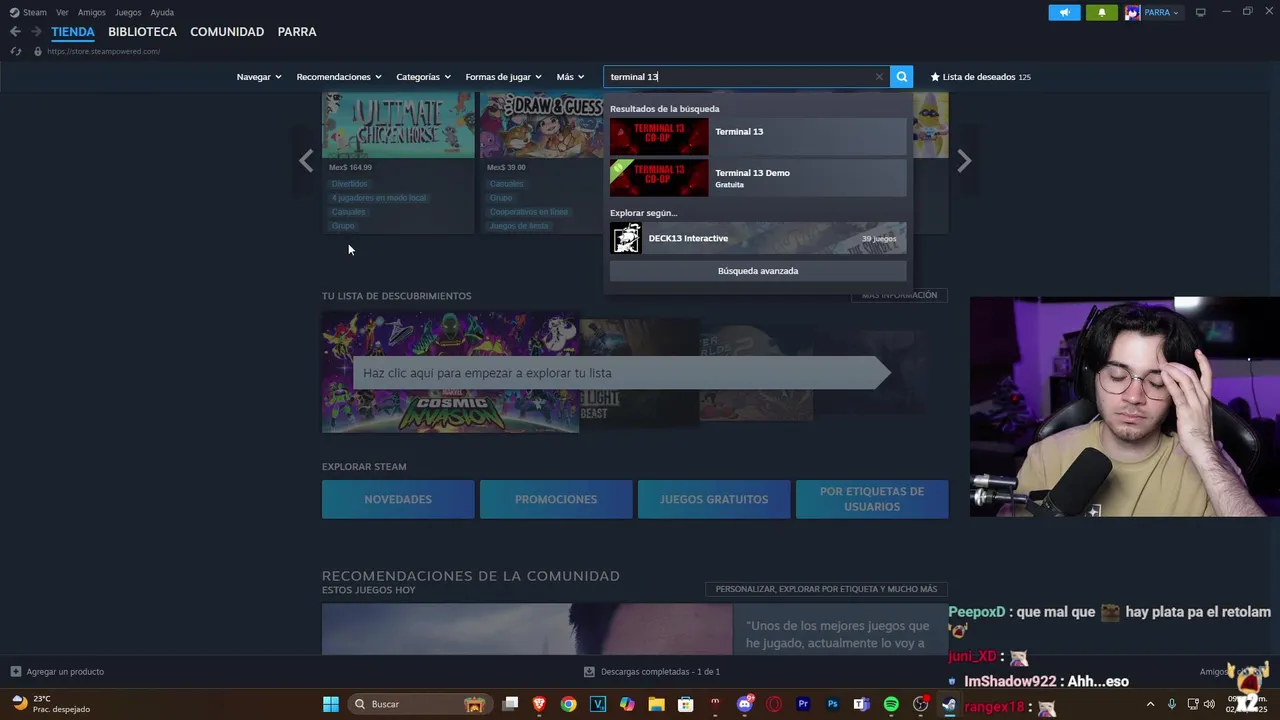This screenshot has height=720, width=1280.
Task: Open the Steam icon in the taskbar
Action: tap(949, 704)
